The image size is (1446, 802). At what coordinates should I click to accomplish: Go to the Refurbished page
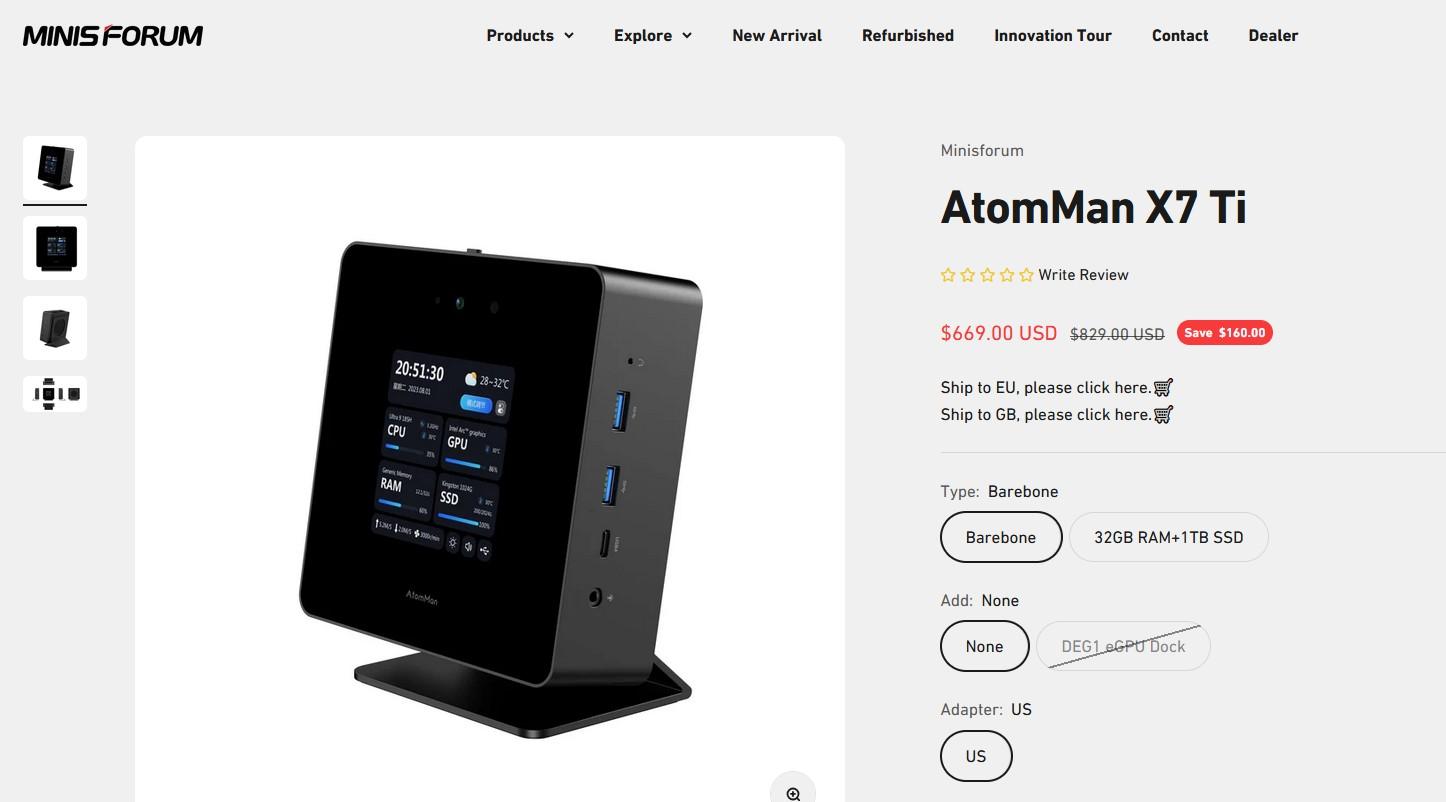coord(908,35)
